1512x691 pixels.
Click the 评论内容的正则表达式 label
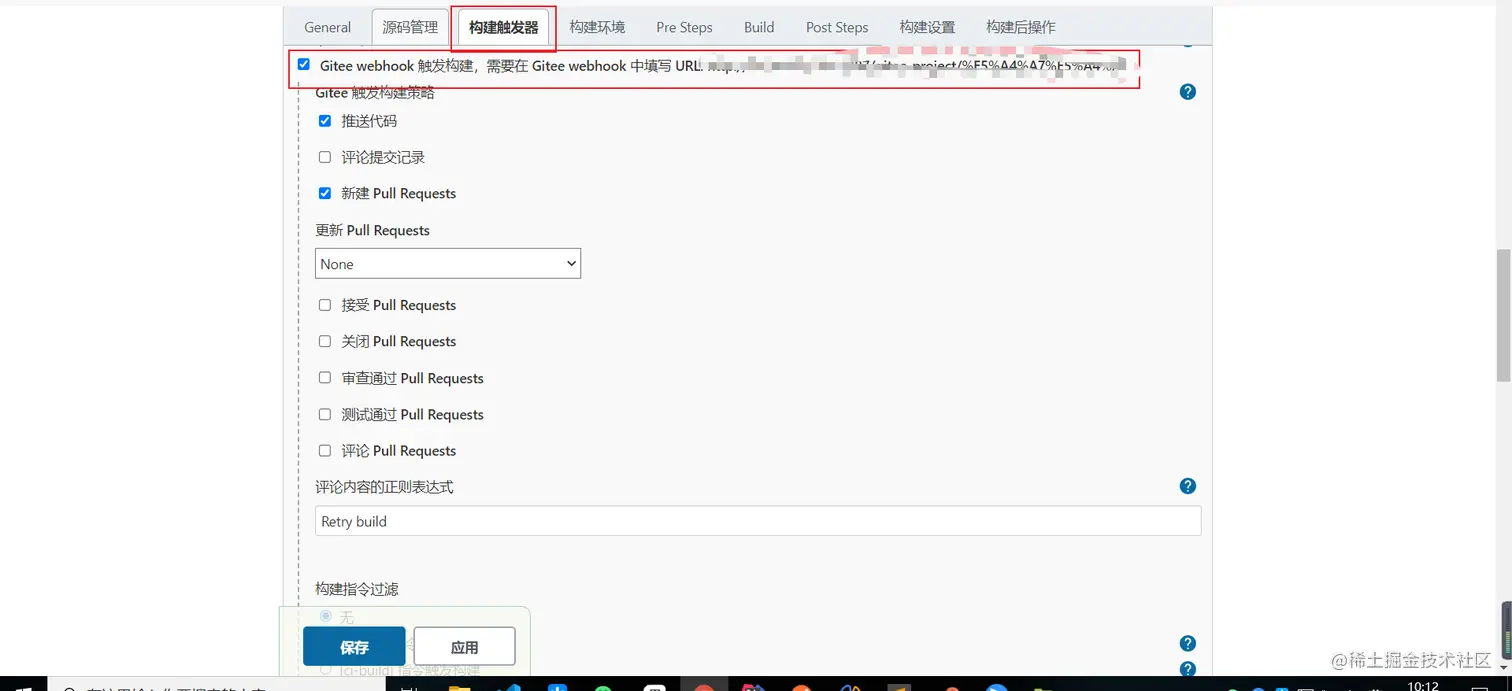(x=384, y=486)
